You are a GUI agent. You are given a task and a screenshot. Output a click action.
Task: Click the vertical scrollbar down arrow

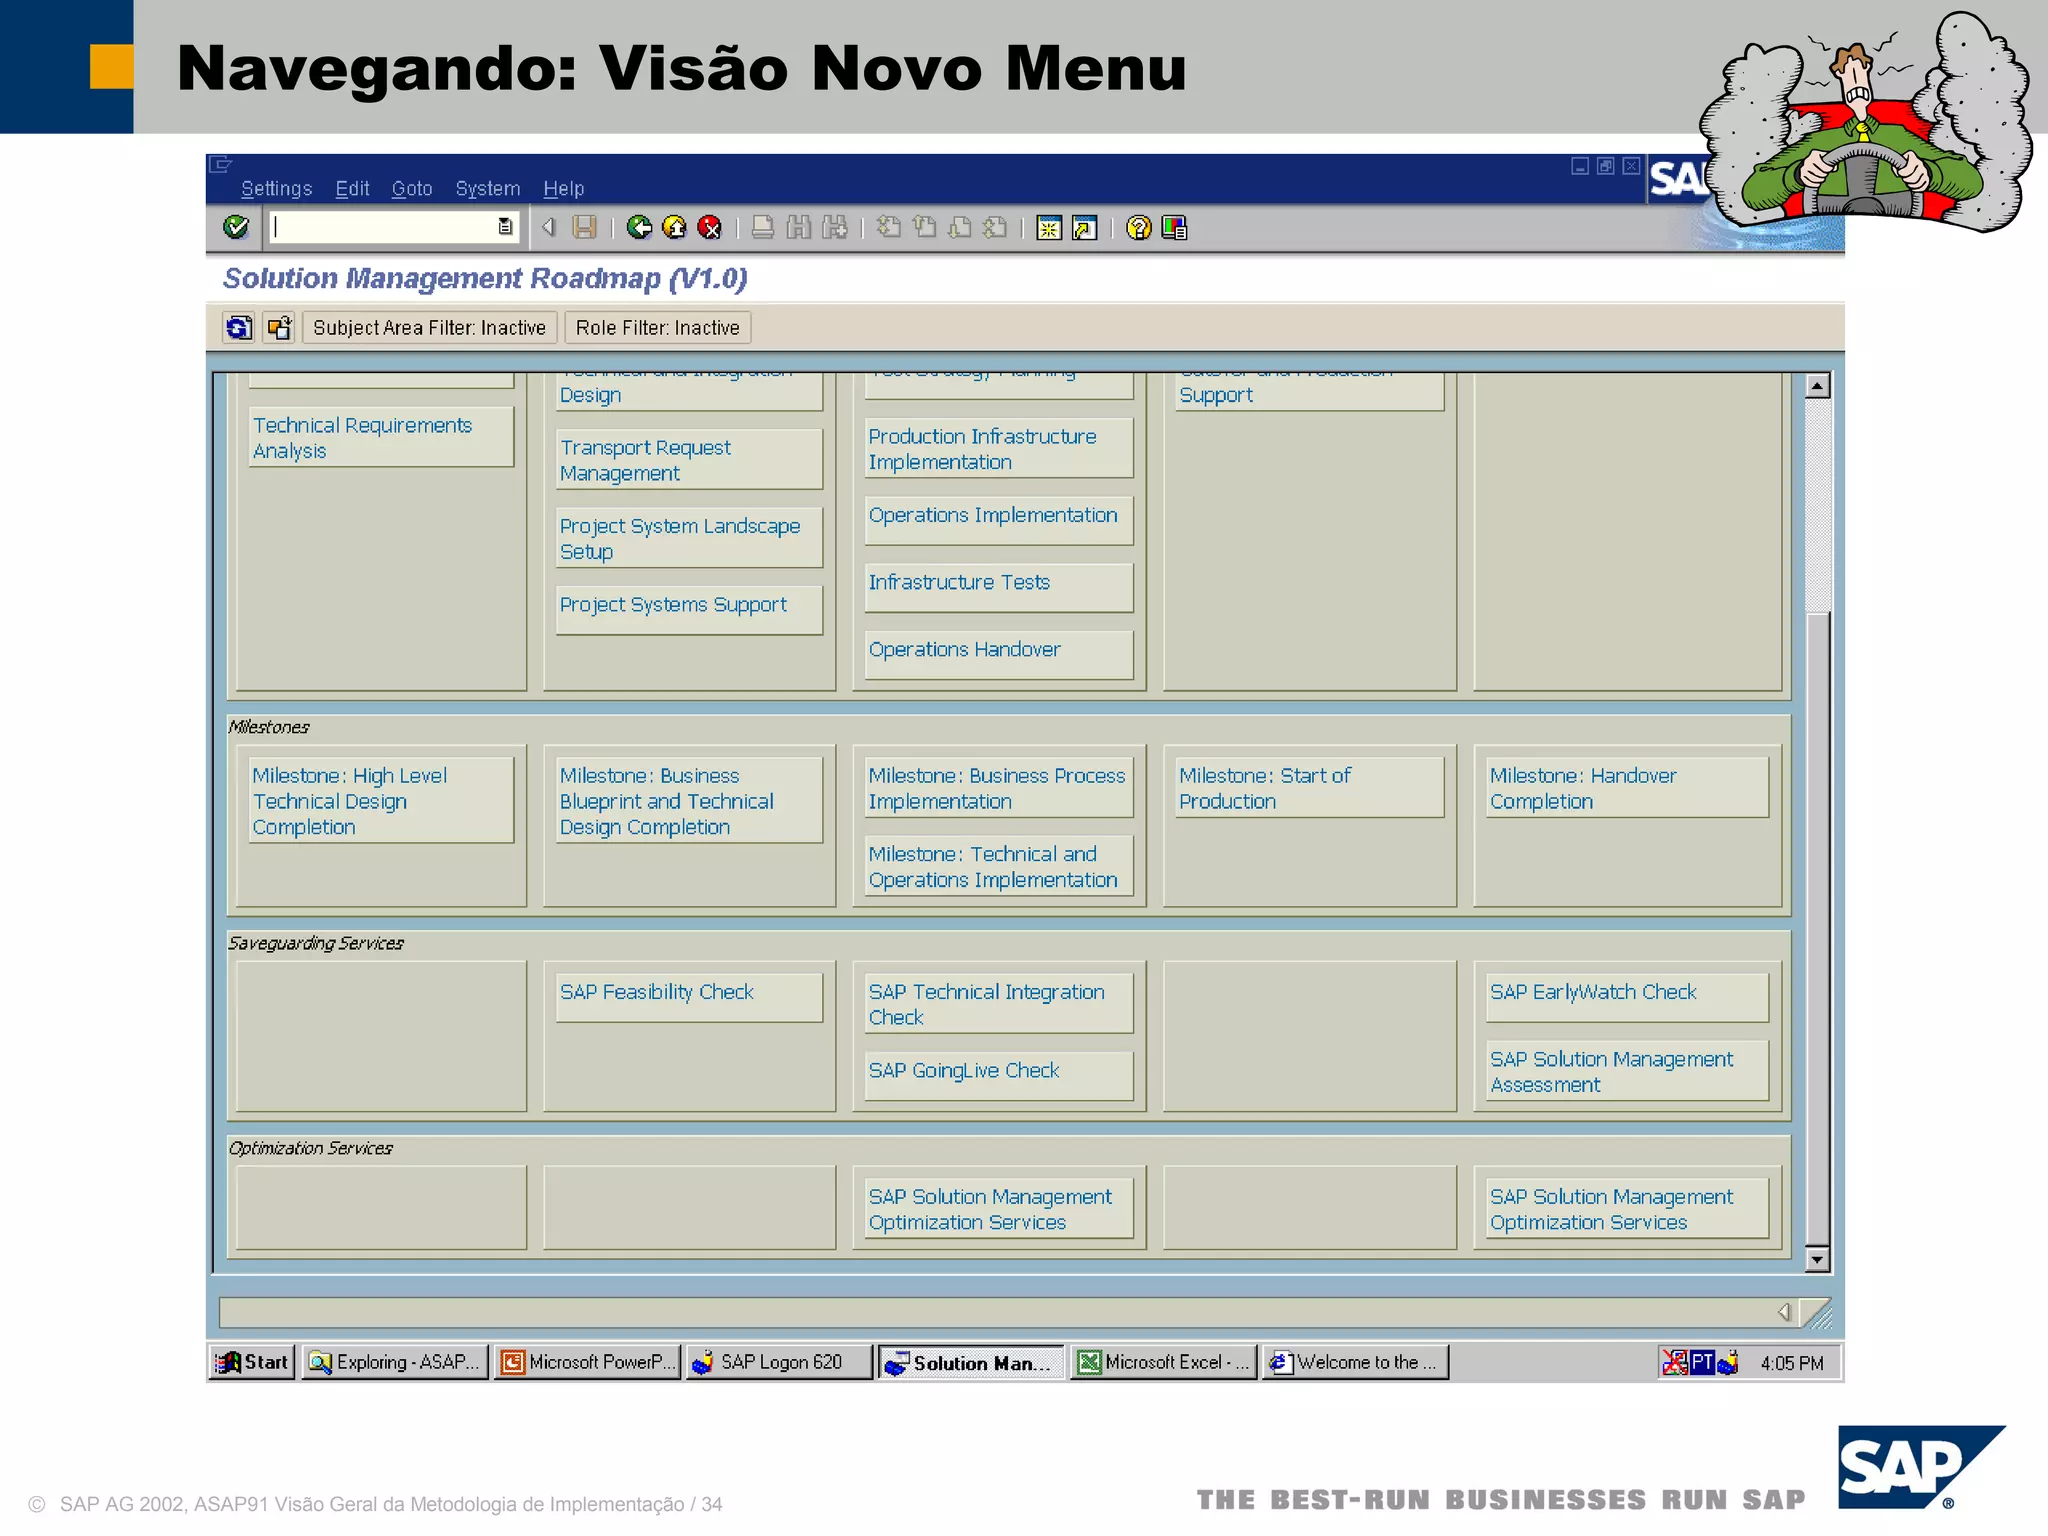click(x=1818, y=1259)
